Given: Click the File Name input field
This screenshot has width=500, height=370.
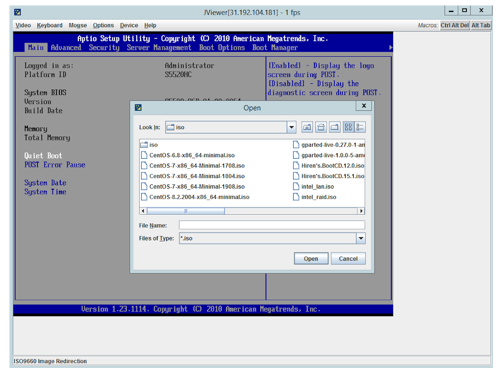Looking at the screenshot, I should pos(272,225).
